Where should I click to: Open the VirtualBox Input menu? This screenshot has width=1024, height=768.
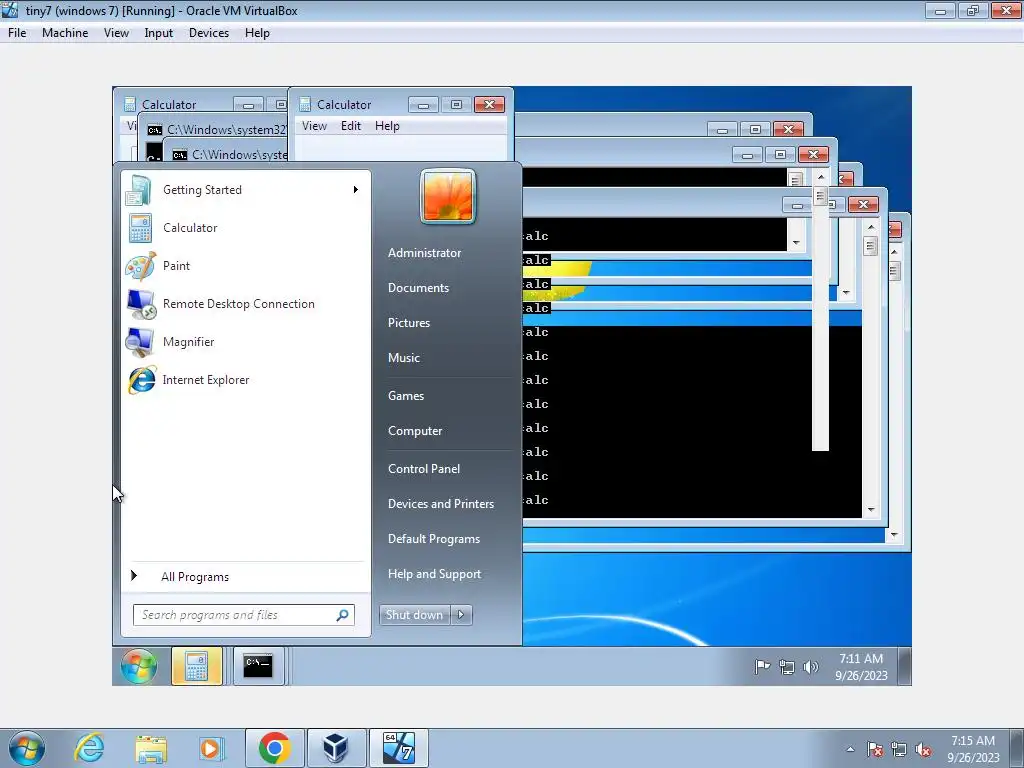coord(159,33)
